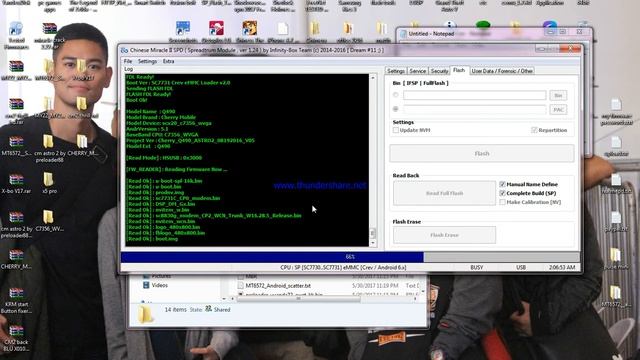Open the blue shortcut icon above the log
The width and height of the screenshot is (640, 360).
[183, 31]
